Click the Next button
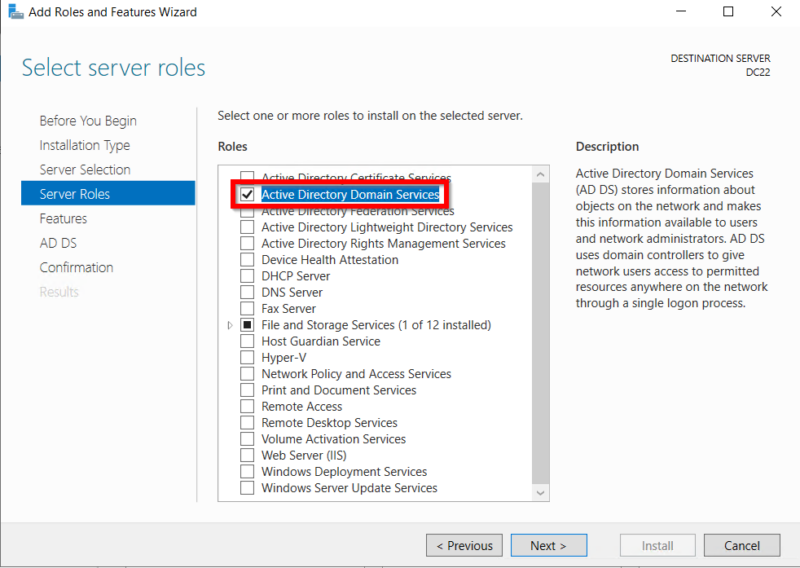This screenshot has height=568, width=800. [x=548, y=546]
